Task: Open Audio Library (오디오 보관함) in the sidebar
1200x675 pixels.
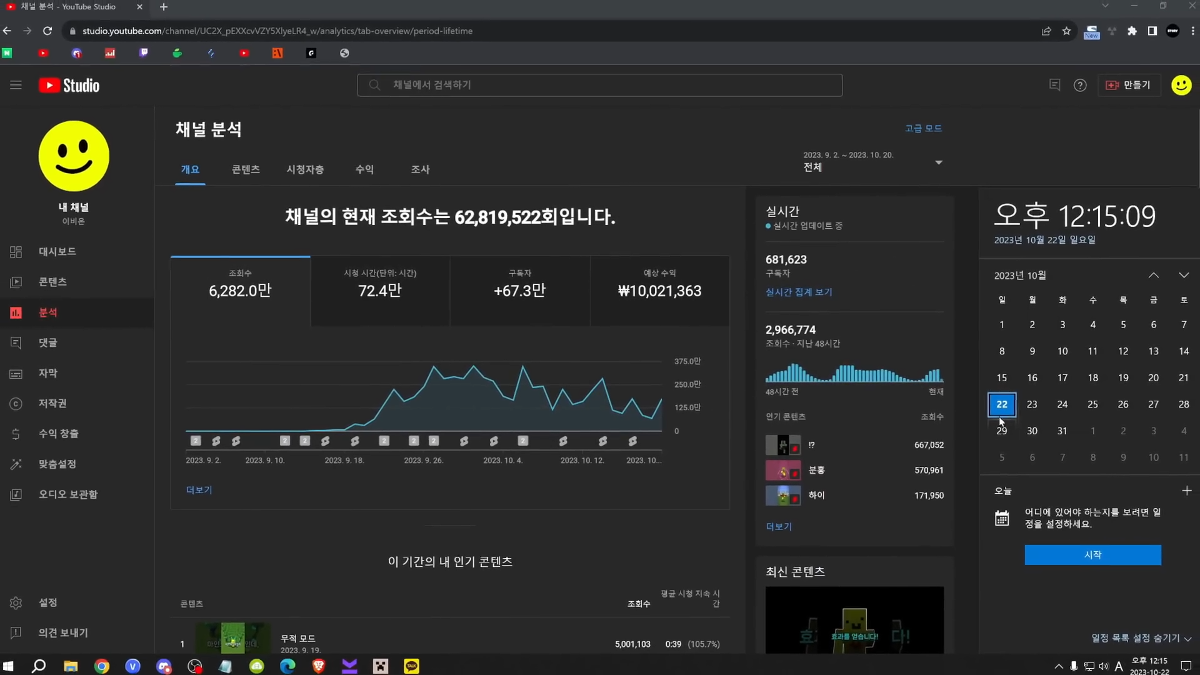Action: pos(67,494)
